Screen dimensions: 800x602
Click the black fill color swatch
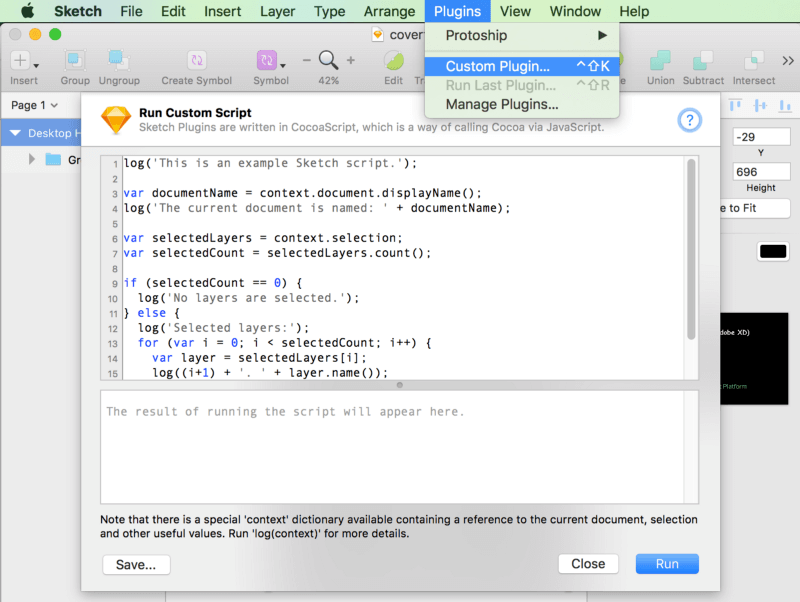pos(772,251)
